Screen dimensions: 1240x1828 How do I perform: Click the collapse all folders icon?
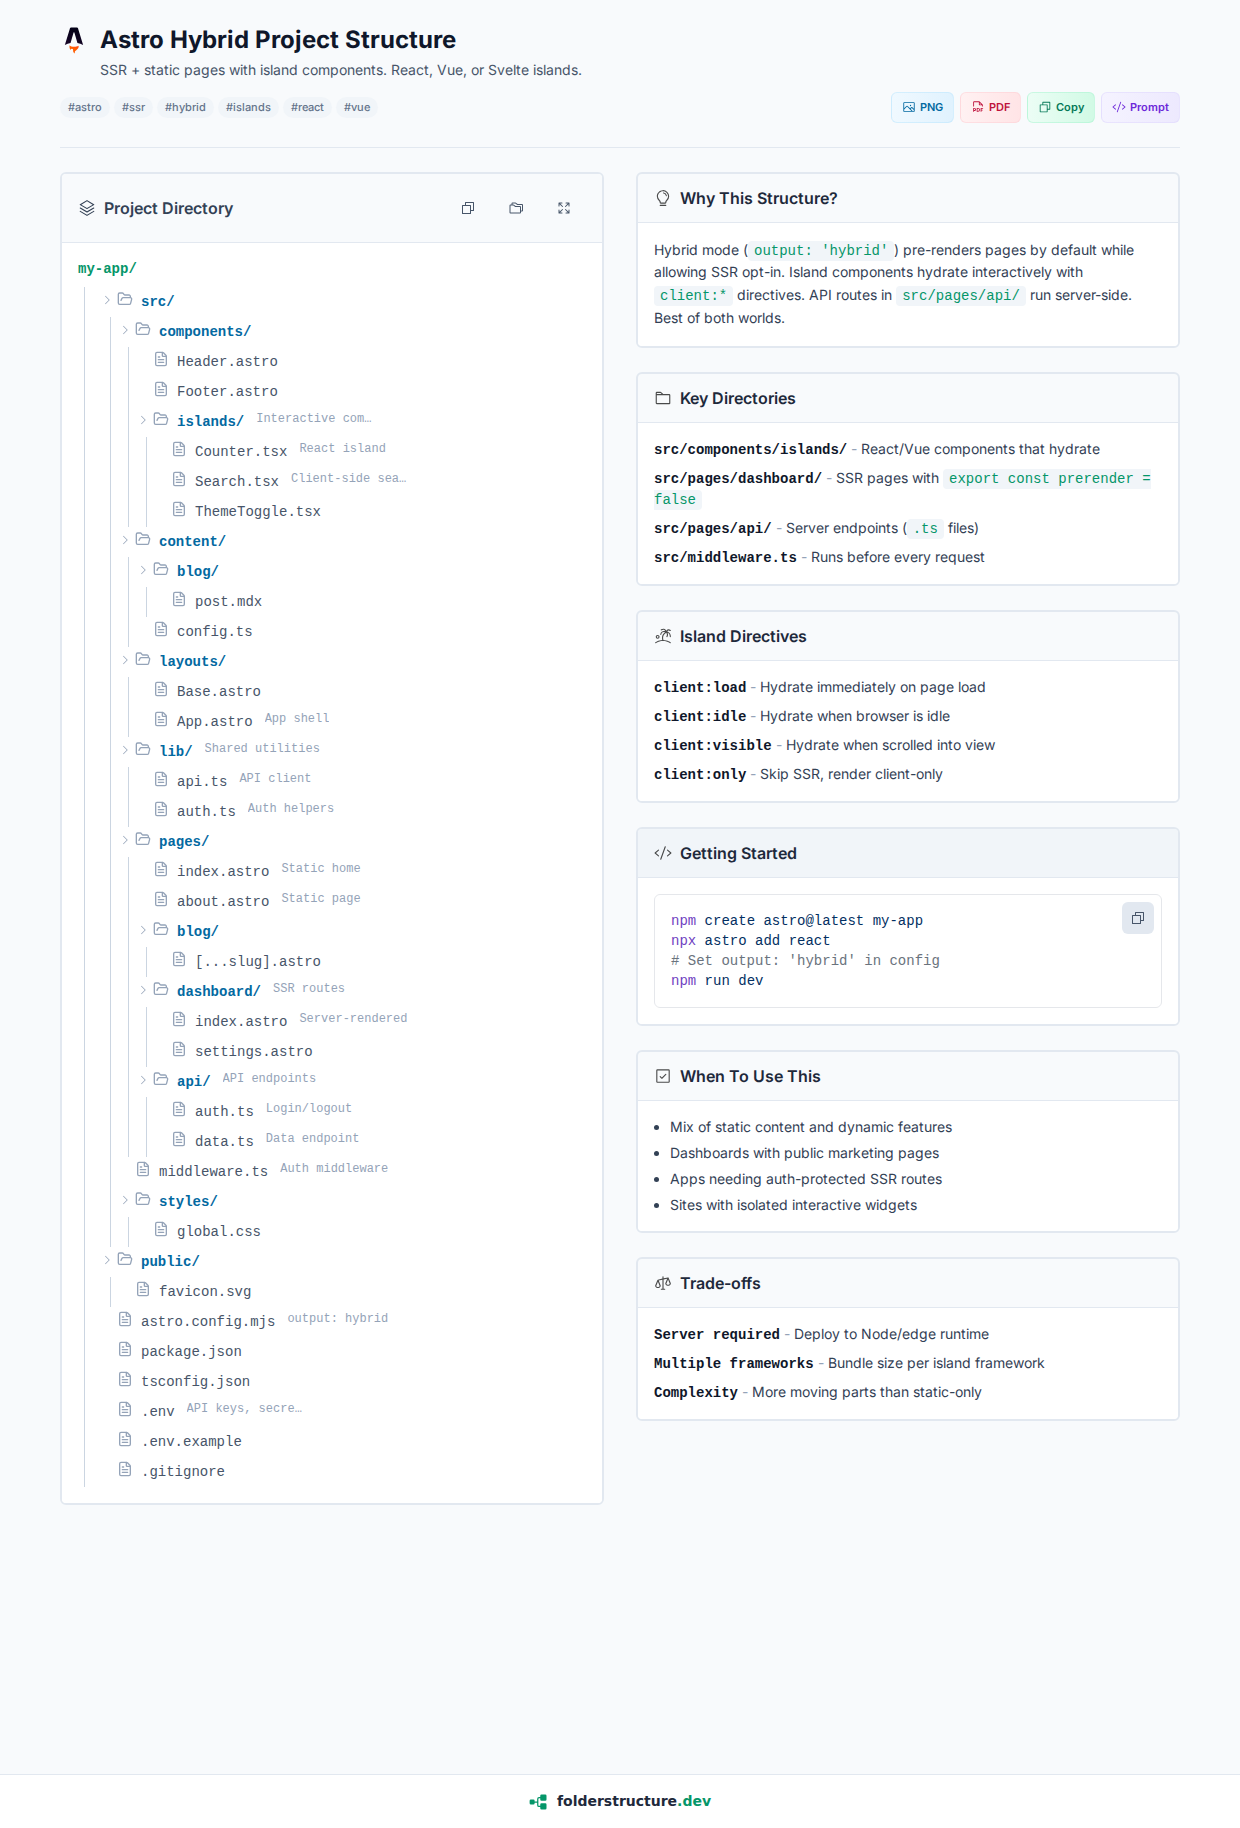tap(516, 208)
